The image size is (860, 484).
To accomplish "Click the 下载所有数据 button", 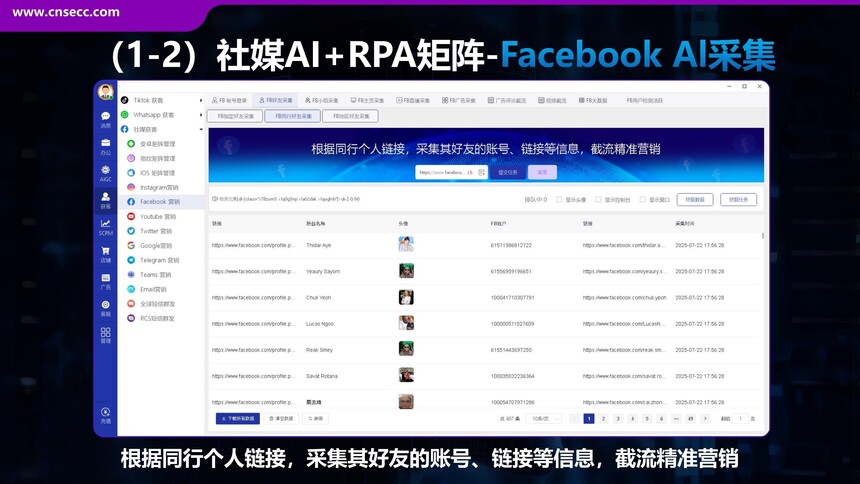I will point(238,418).
